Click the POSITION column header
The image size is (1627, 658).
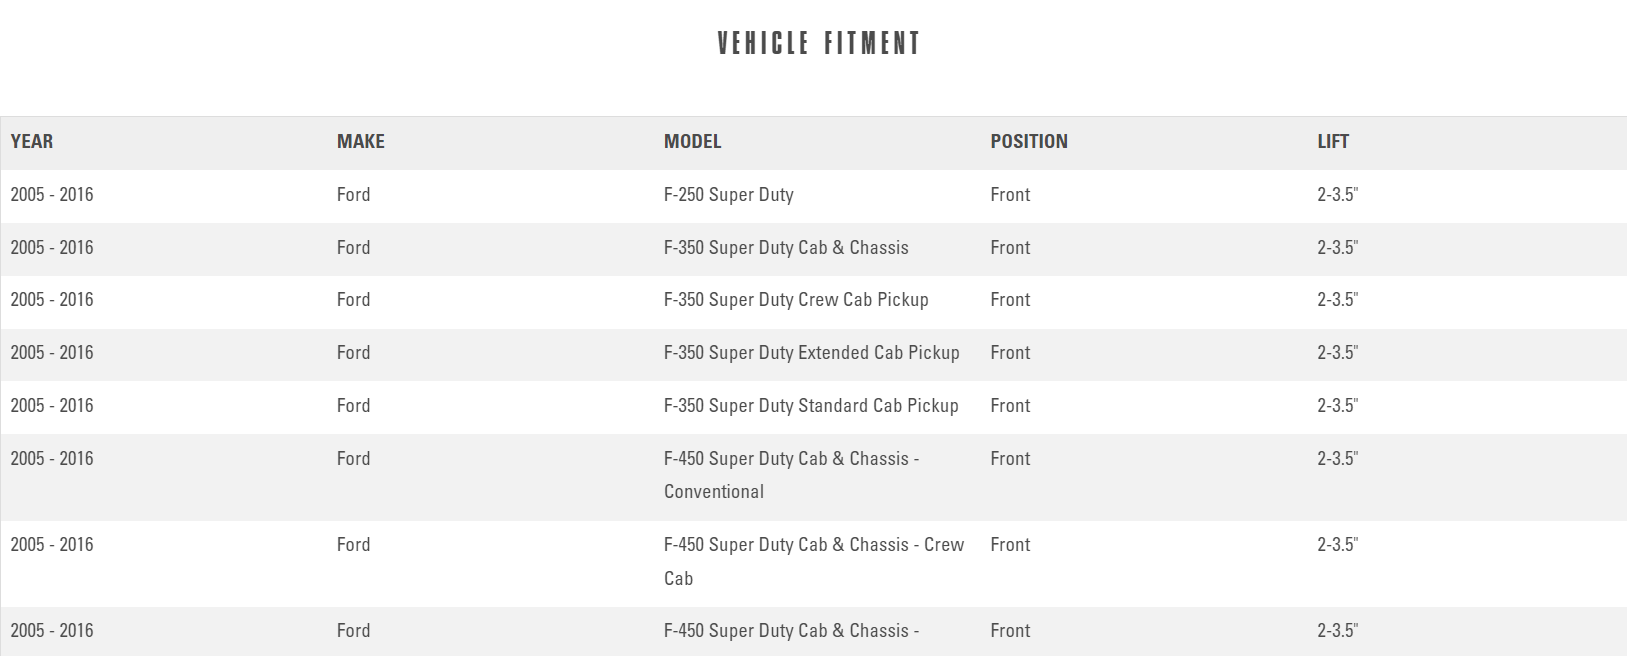[1028, 142]
